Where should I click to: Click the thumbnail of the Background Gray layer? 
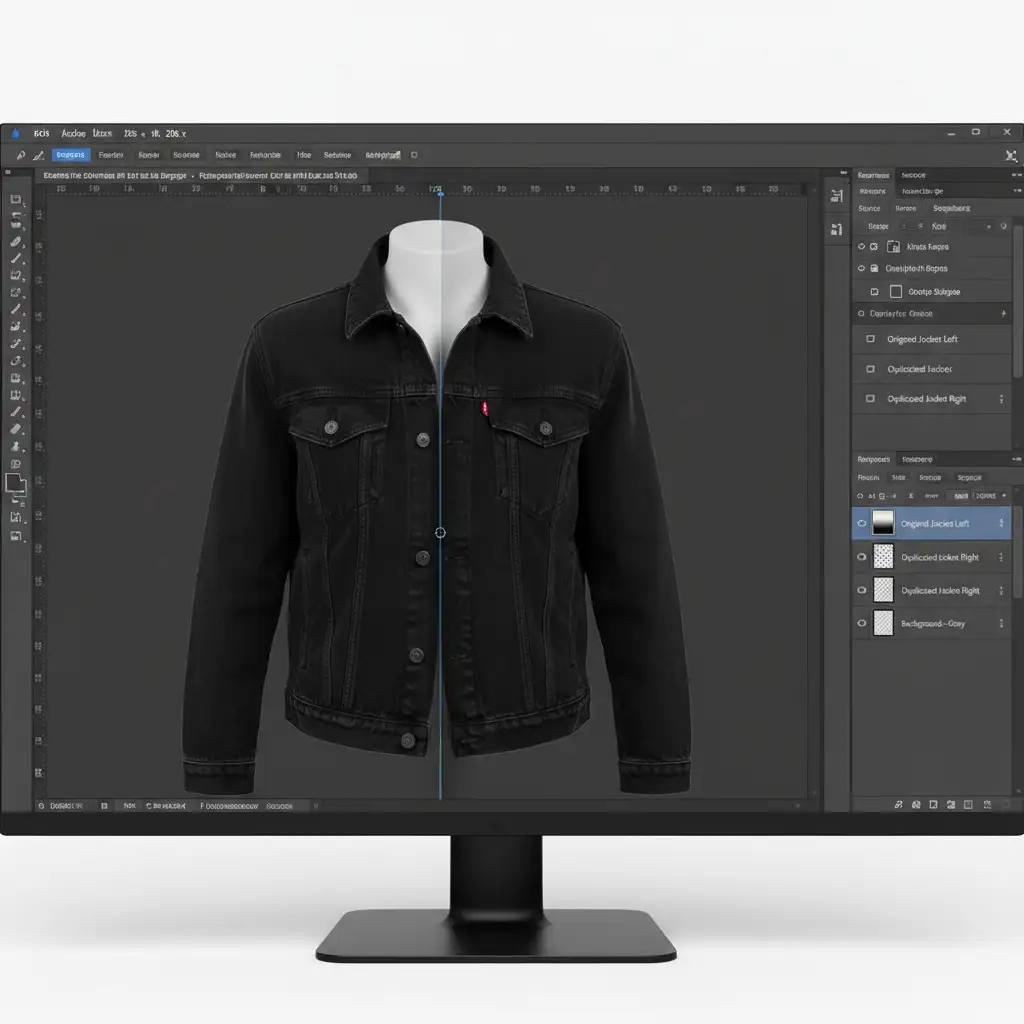pos(883,623)
